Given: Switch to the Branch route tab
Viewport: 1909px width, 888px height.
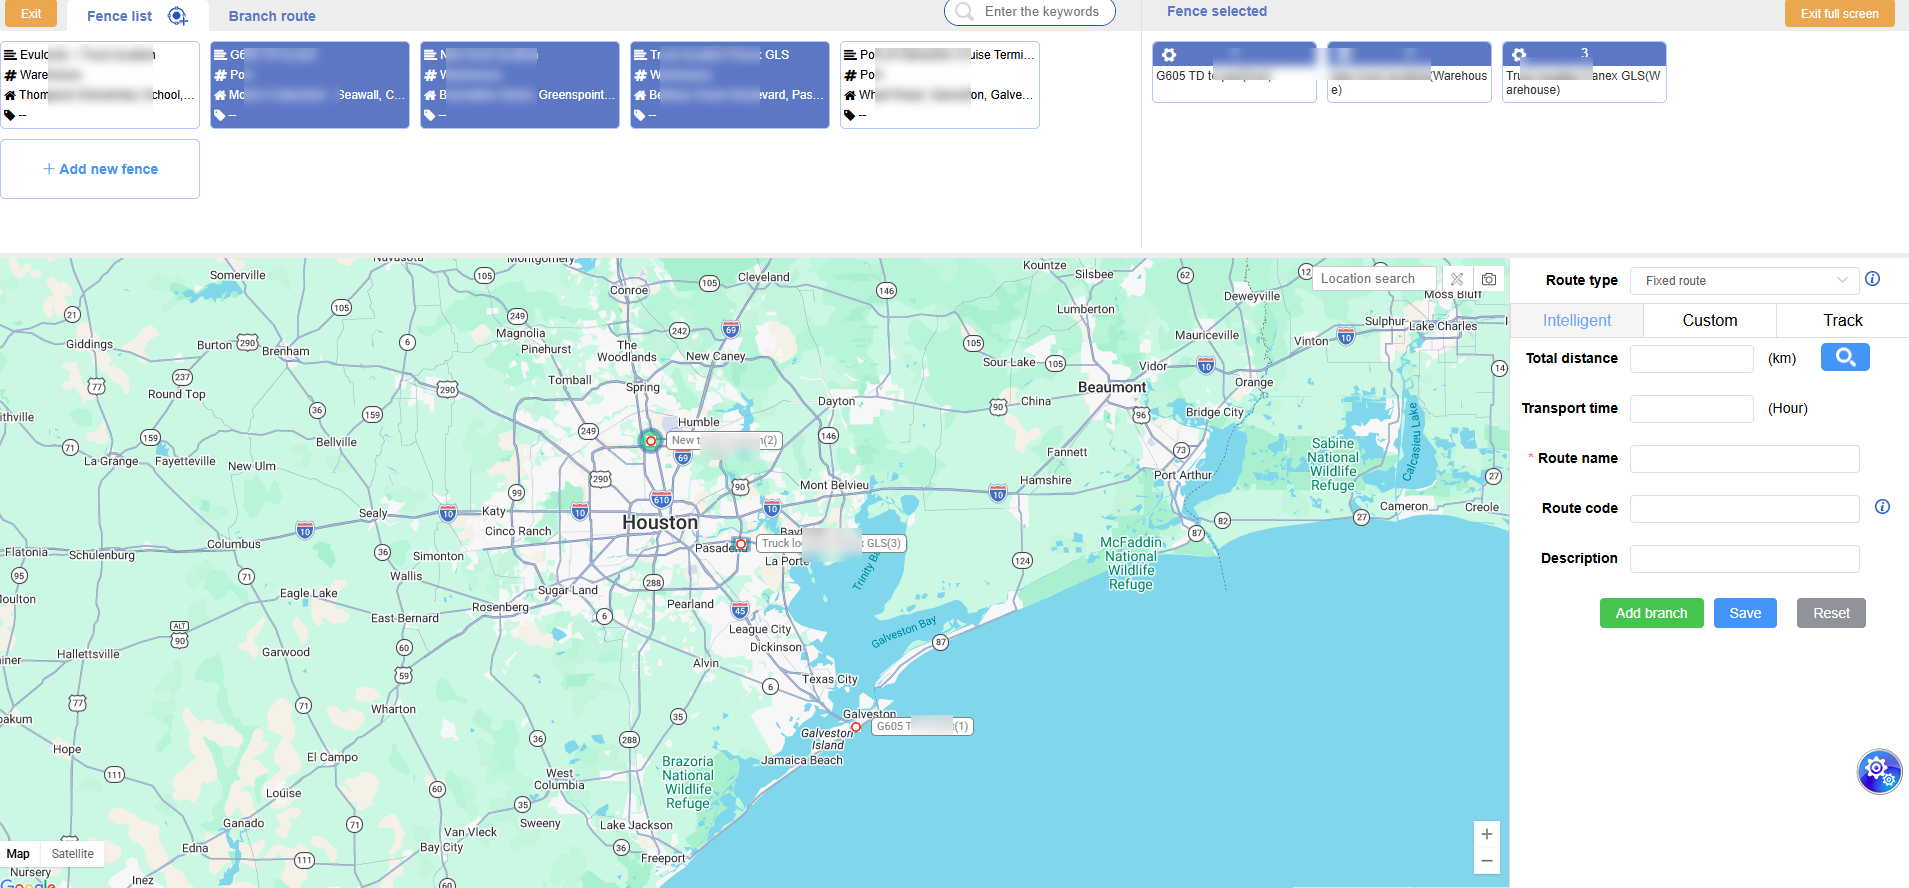Looking at the screenshot, I should tap(272, 16).
